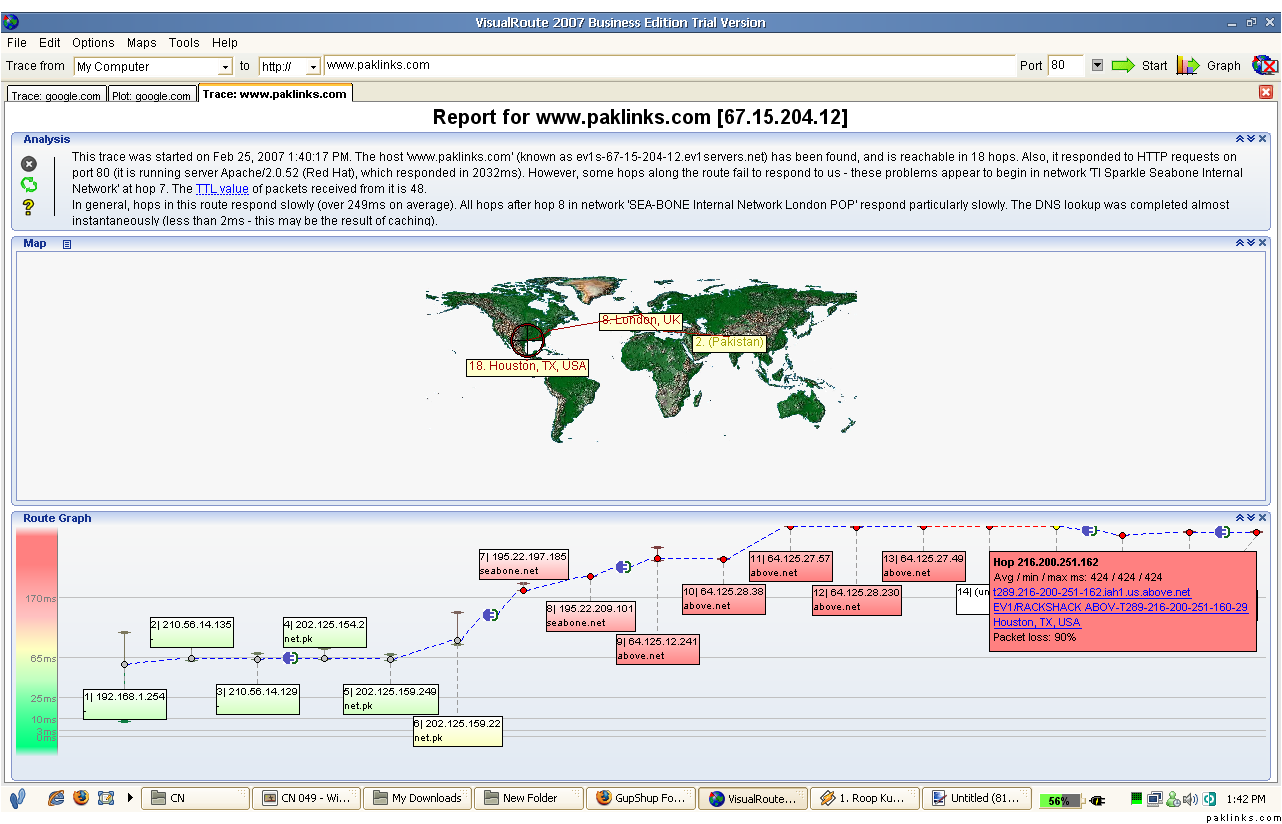This screenshot has width=1282, height=824.
Task: Collapse the Route Graph panel
Action: click(x=1239, y=518)
